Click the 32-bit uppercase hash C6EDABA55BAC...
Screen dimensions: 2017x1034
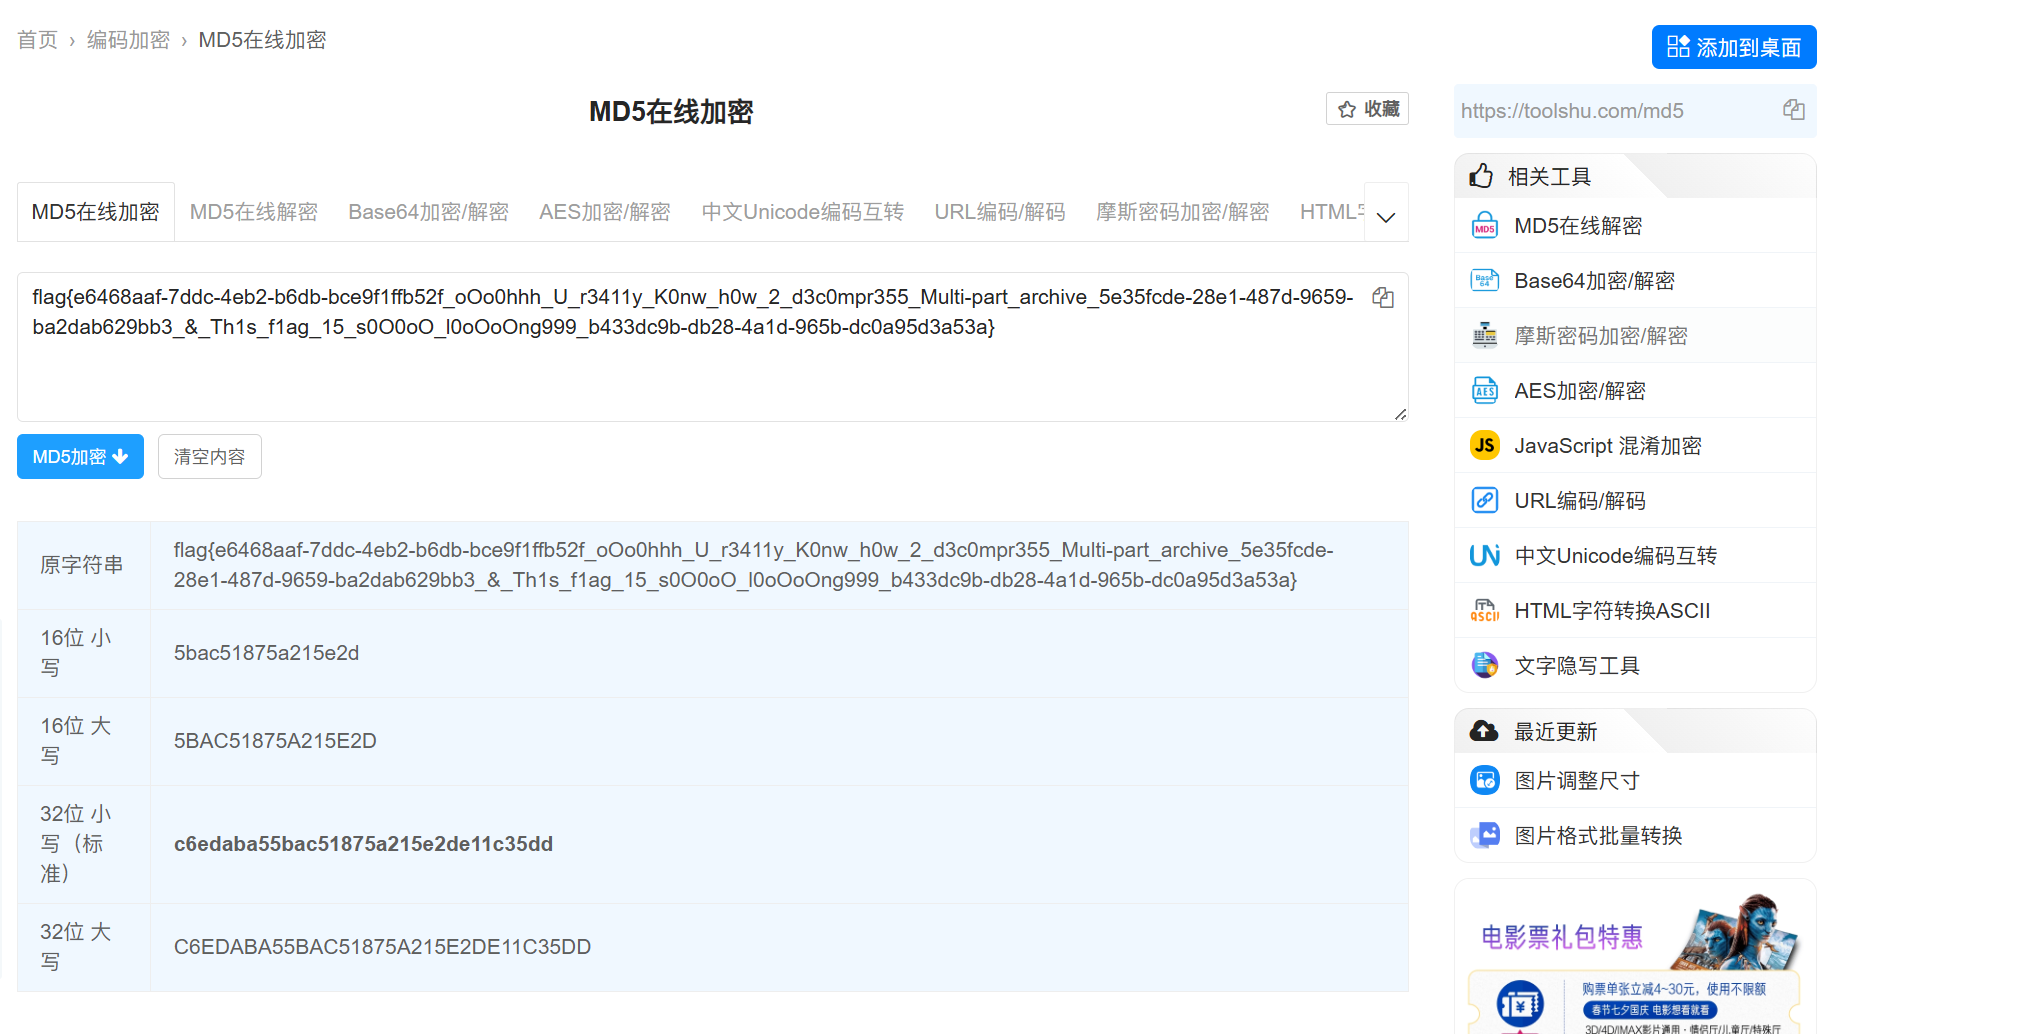382,947
